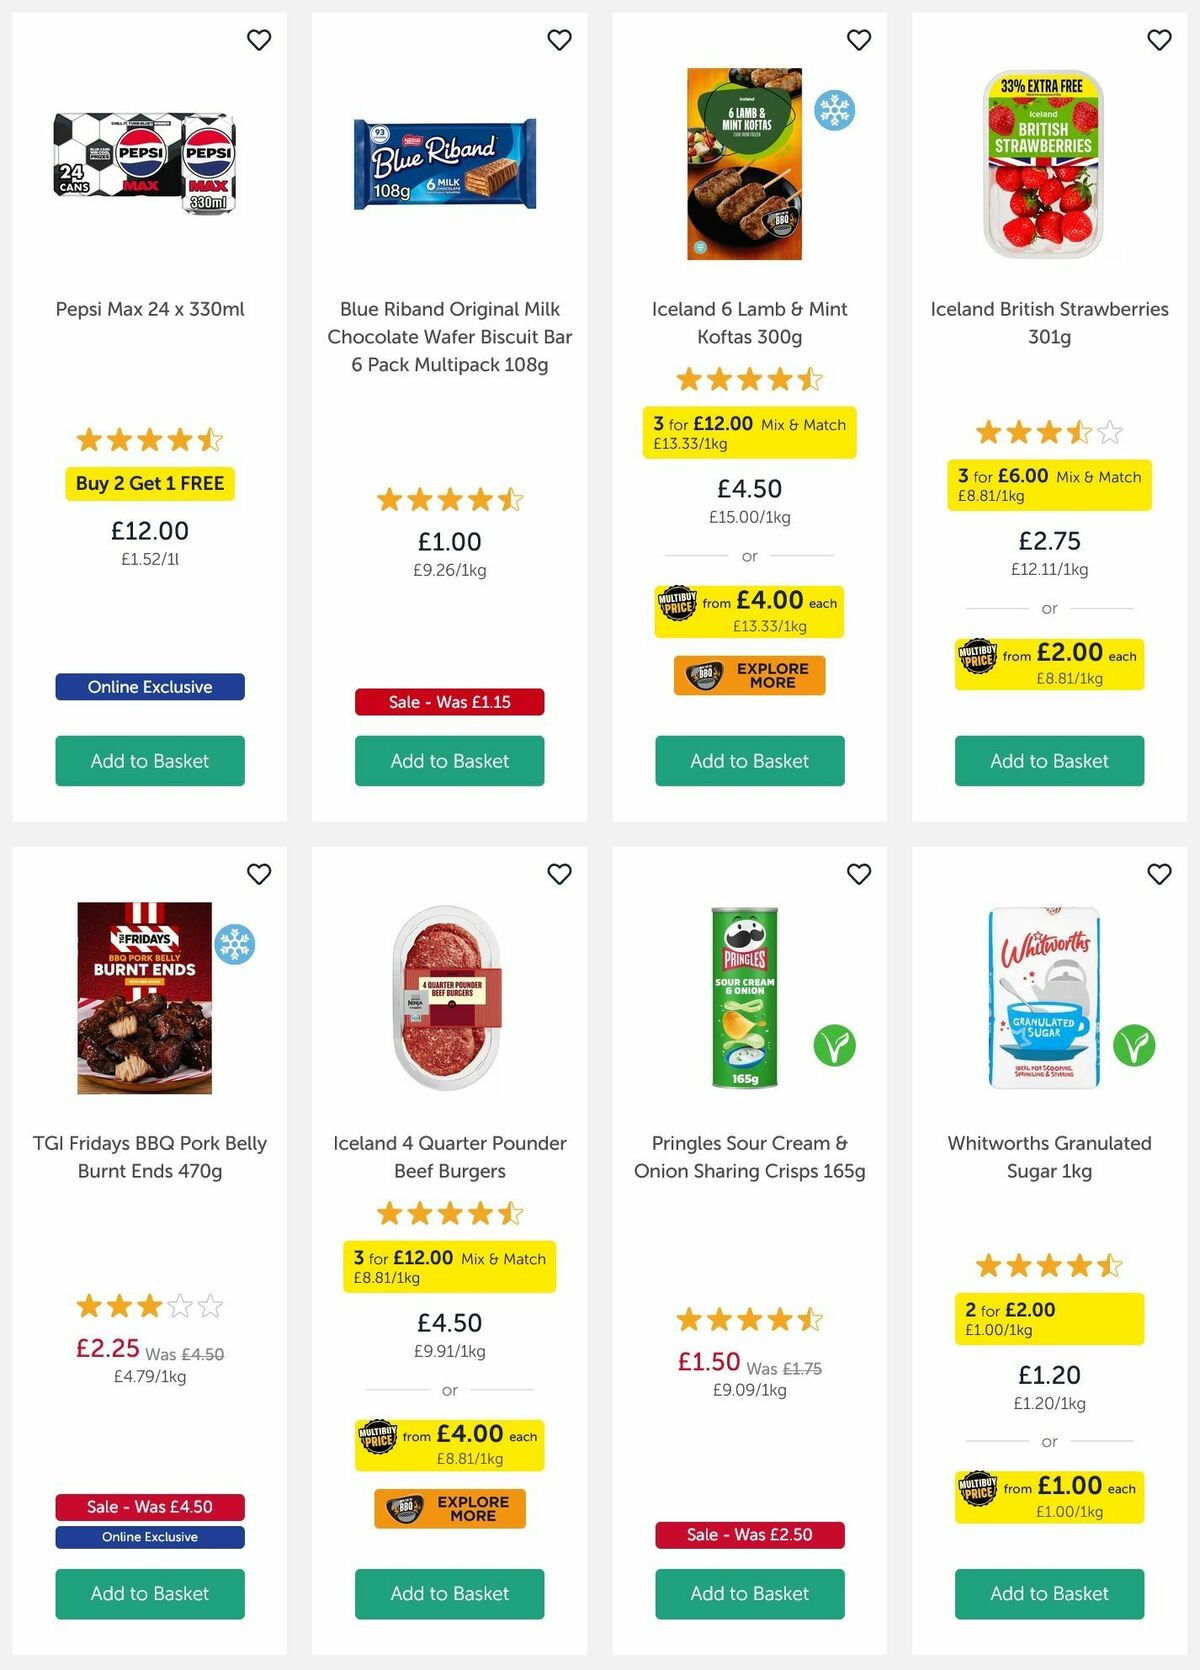Click heart icon on Pringles Sour Cream & Onion
1200x1670 pixels.
[x=859, y=874]
